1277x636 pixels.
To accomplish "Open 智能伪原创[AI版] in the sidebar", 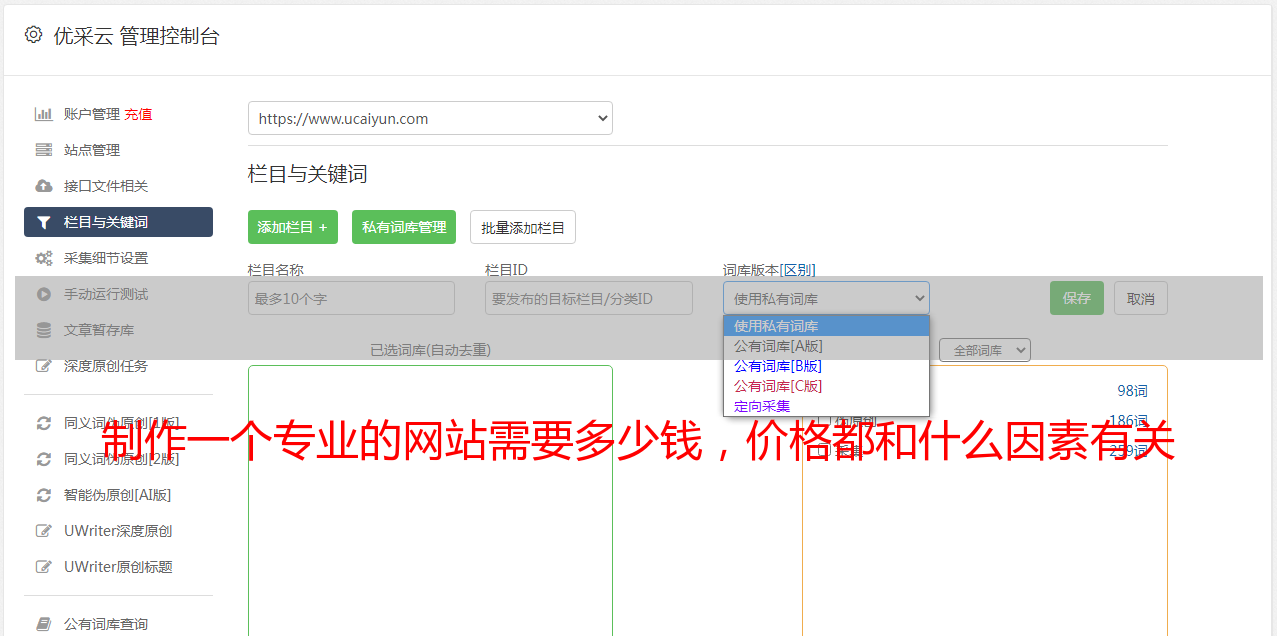I will point(118,495).
